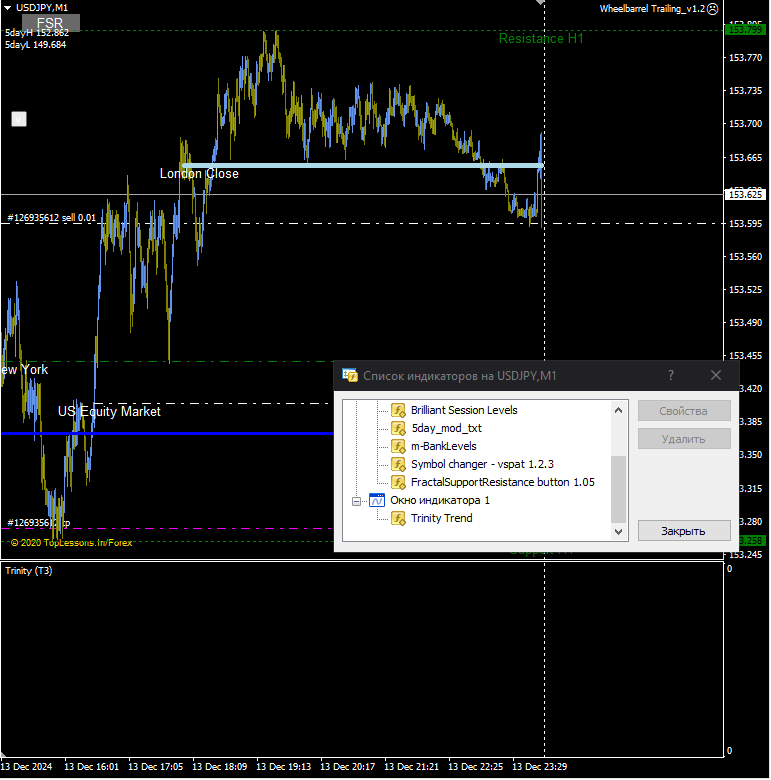This screenshot has width=771, height=780.
Task: Open the USDJPY,M1 chart dropdown arrow
Action: [8, 8]
